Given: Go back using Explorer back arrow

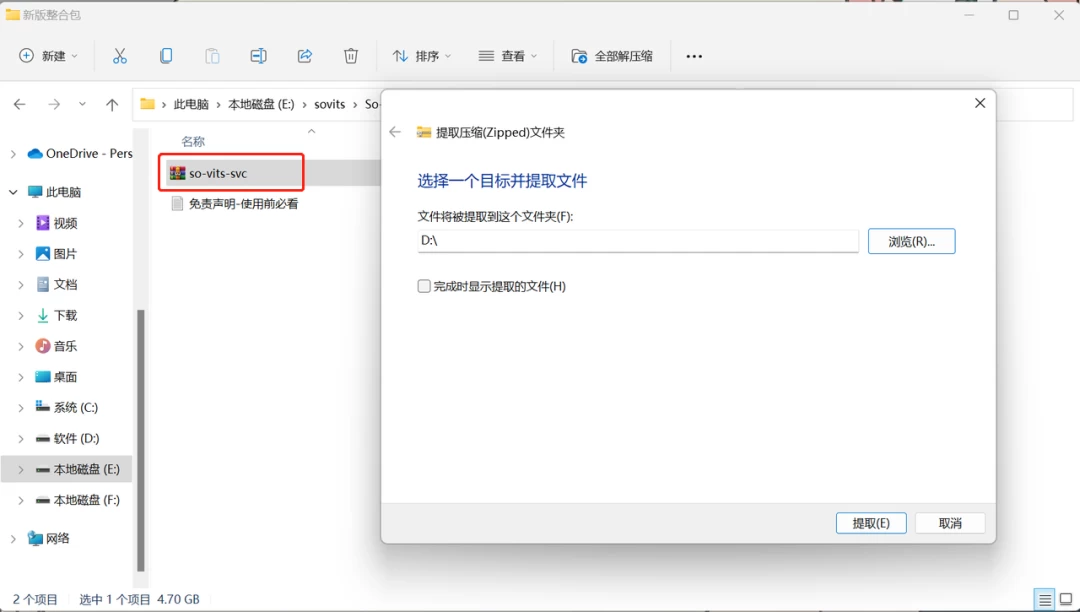Looking at the screenshot, I should [x=19, y=104].
